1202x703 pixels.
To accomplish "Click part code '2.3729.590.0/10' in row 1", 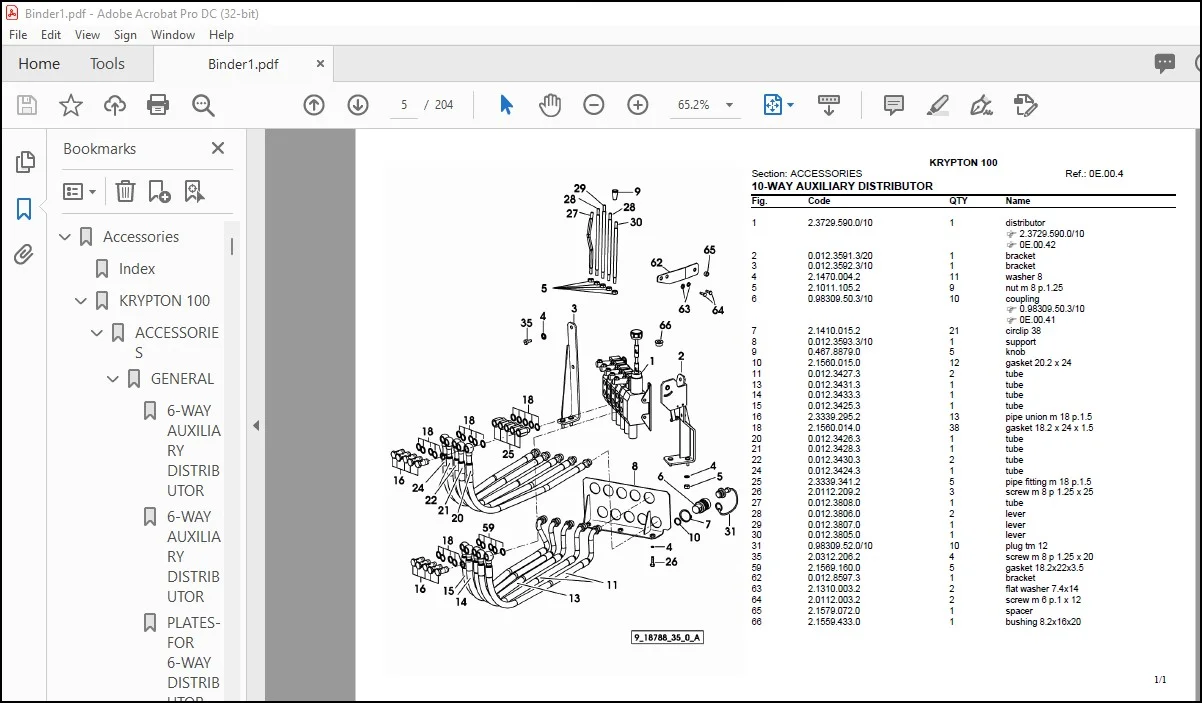I will (x=840, y=223).
